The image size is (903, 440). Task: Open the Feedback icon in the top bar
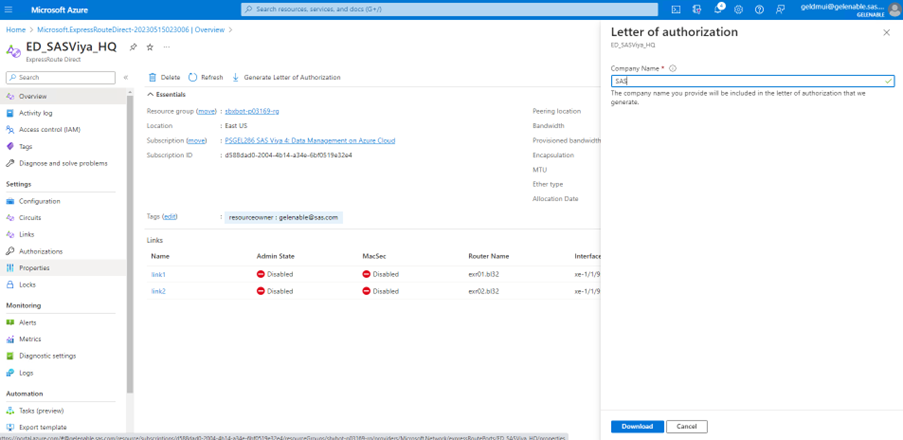(780, 9)
